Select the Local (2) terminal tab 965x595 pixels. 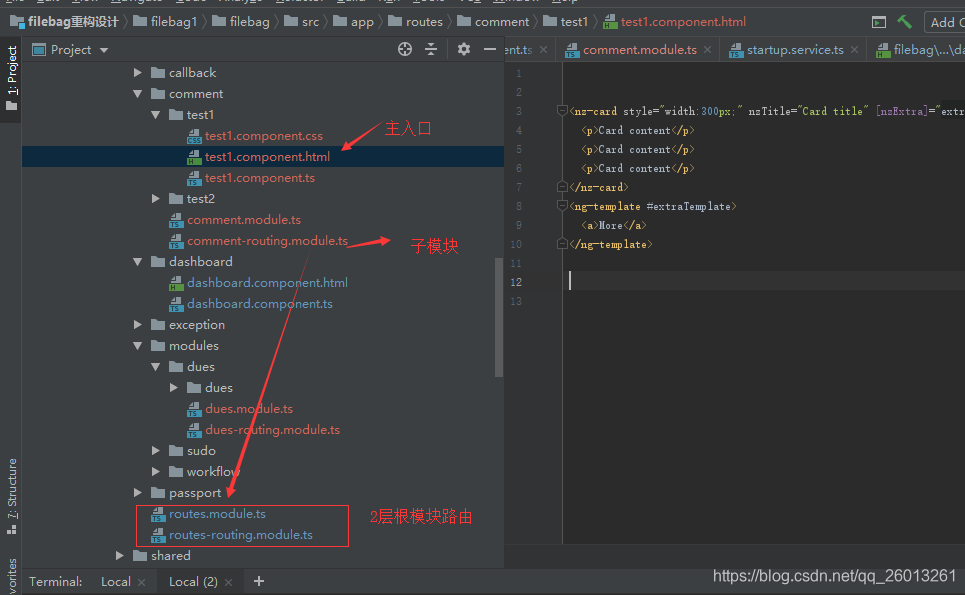(193, 581)
